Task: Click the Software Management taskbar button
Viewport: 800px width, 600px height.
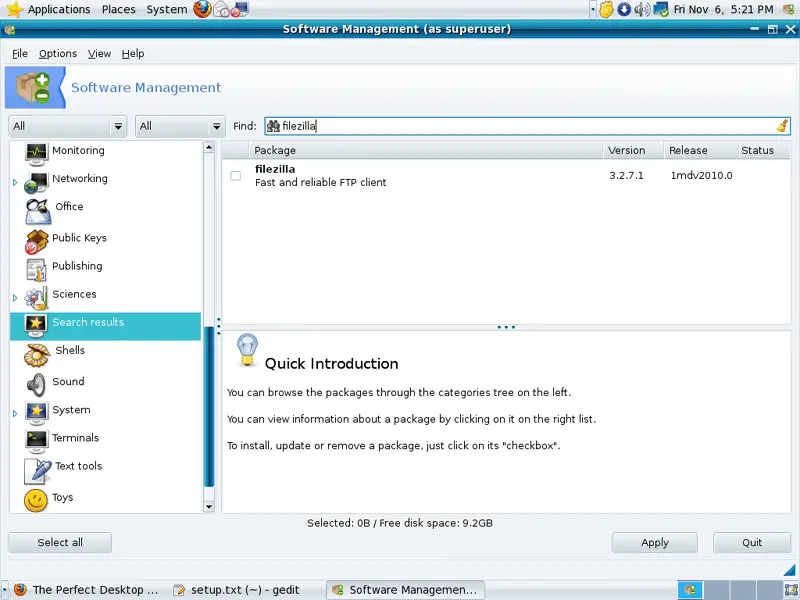Action: 405,590
